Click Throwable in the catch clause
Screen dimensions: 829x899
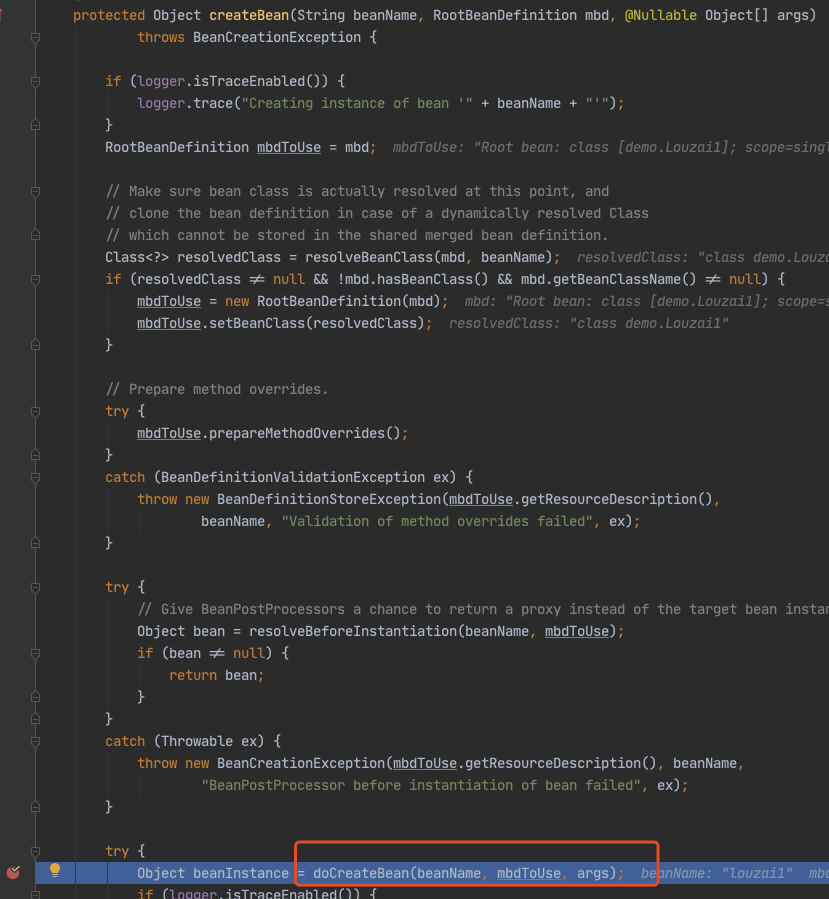197,741
